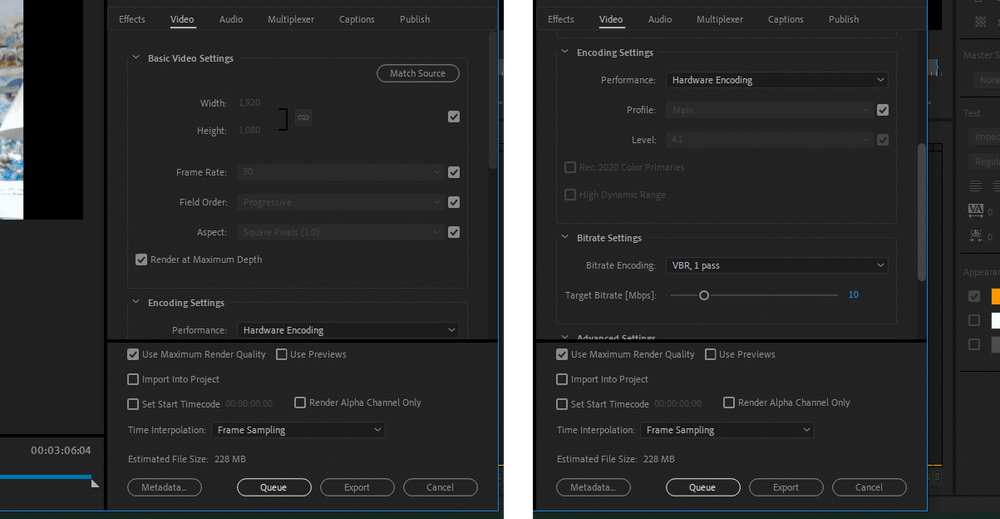Uncheck Render at Maximum Depth
This screenshot has height=519, width=1000.
[141, 260]
